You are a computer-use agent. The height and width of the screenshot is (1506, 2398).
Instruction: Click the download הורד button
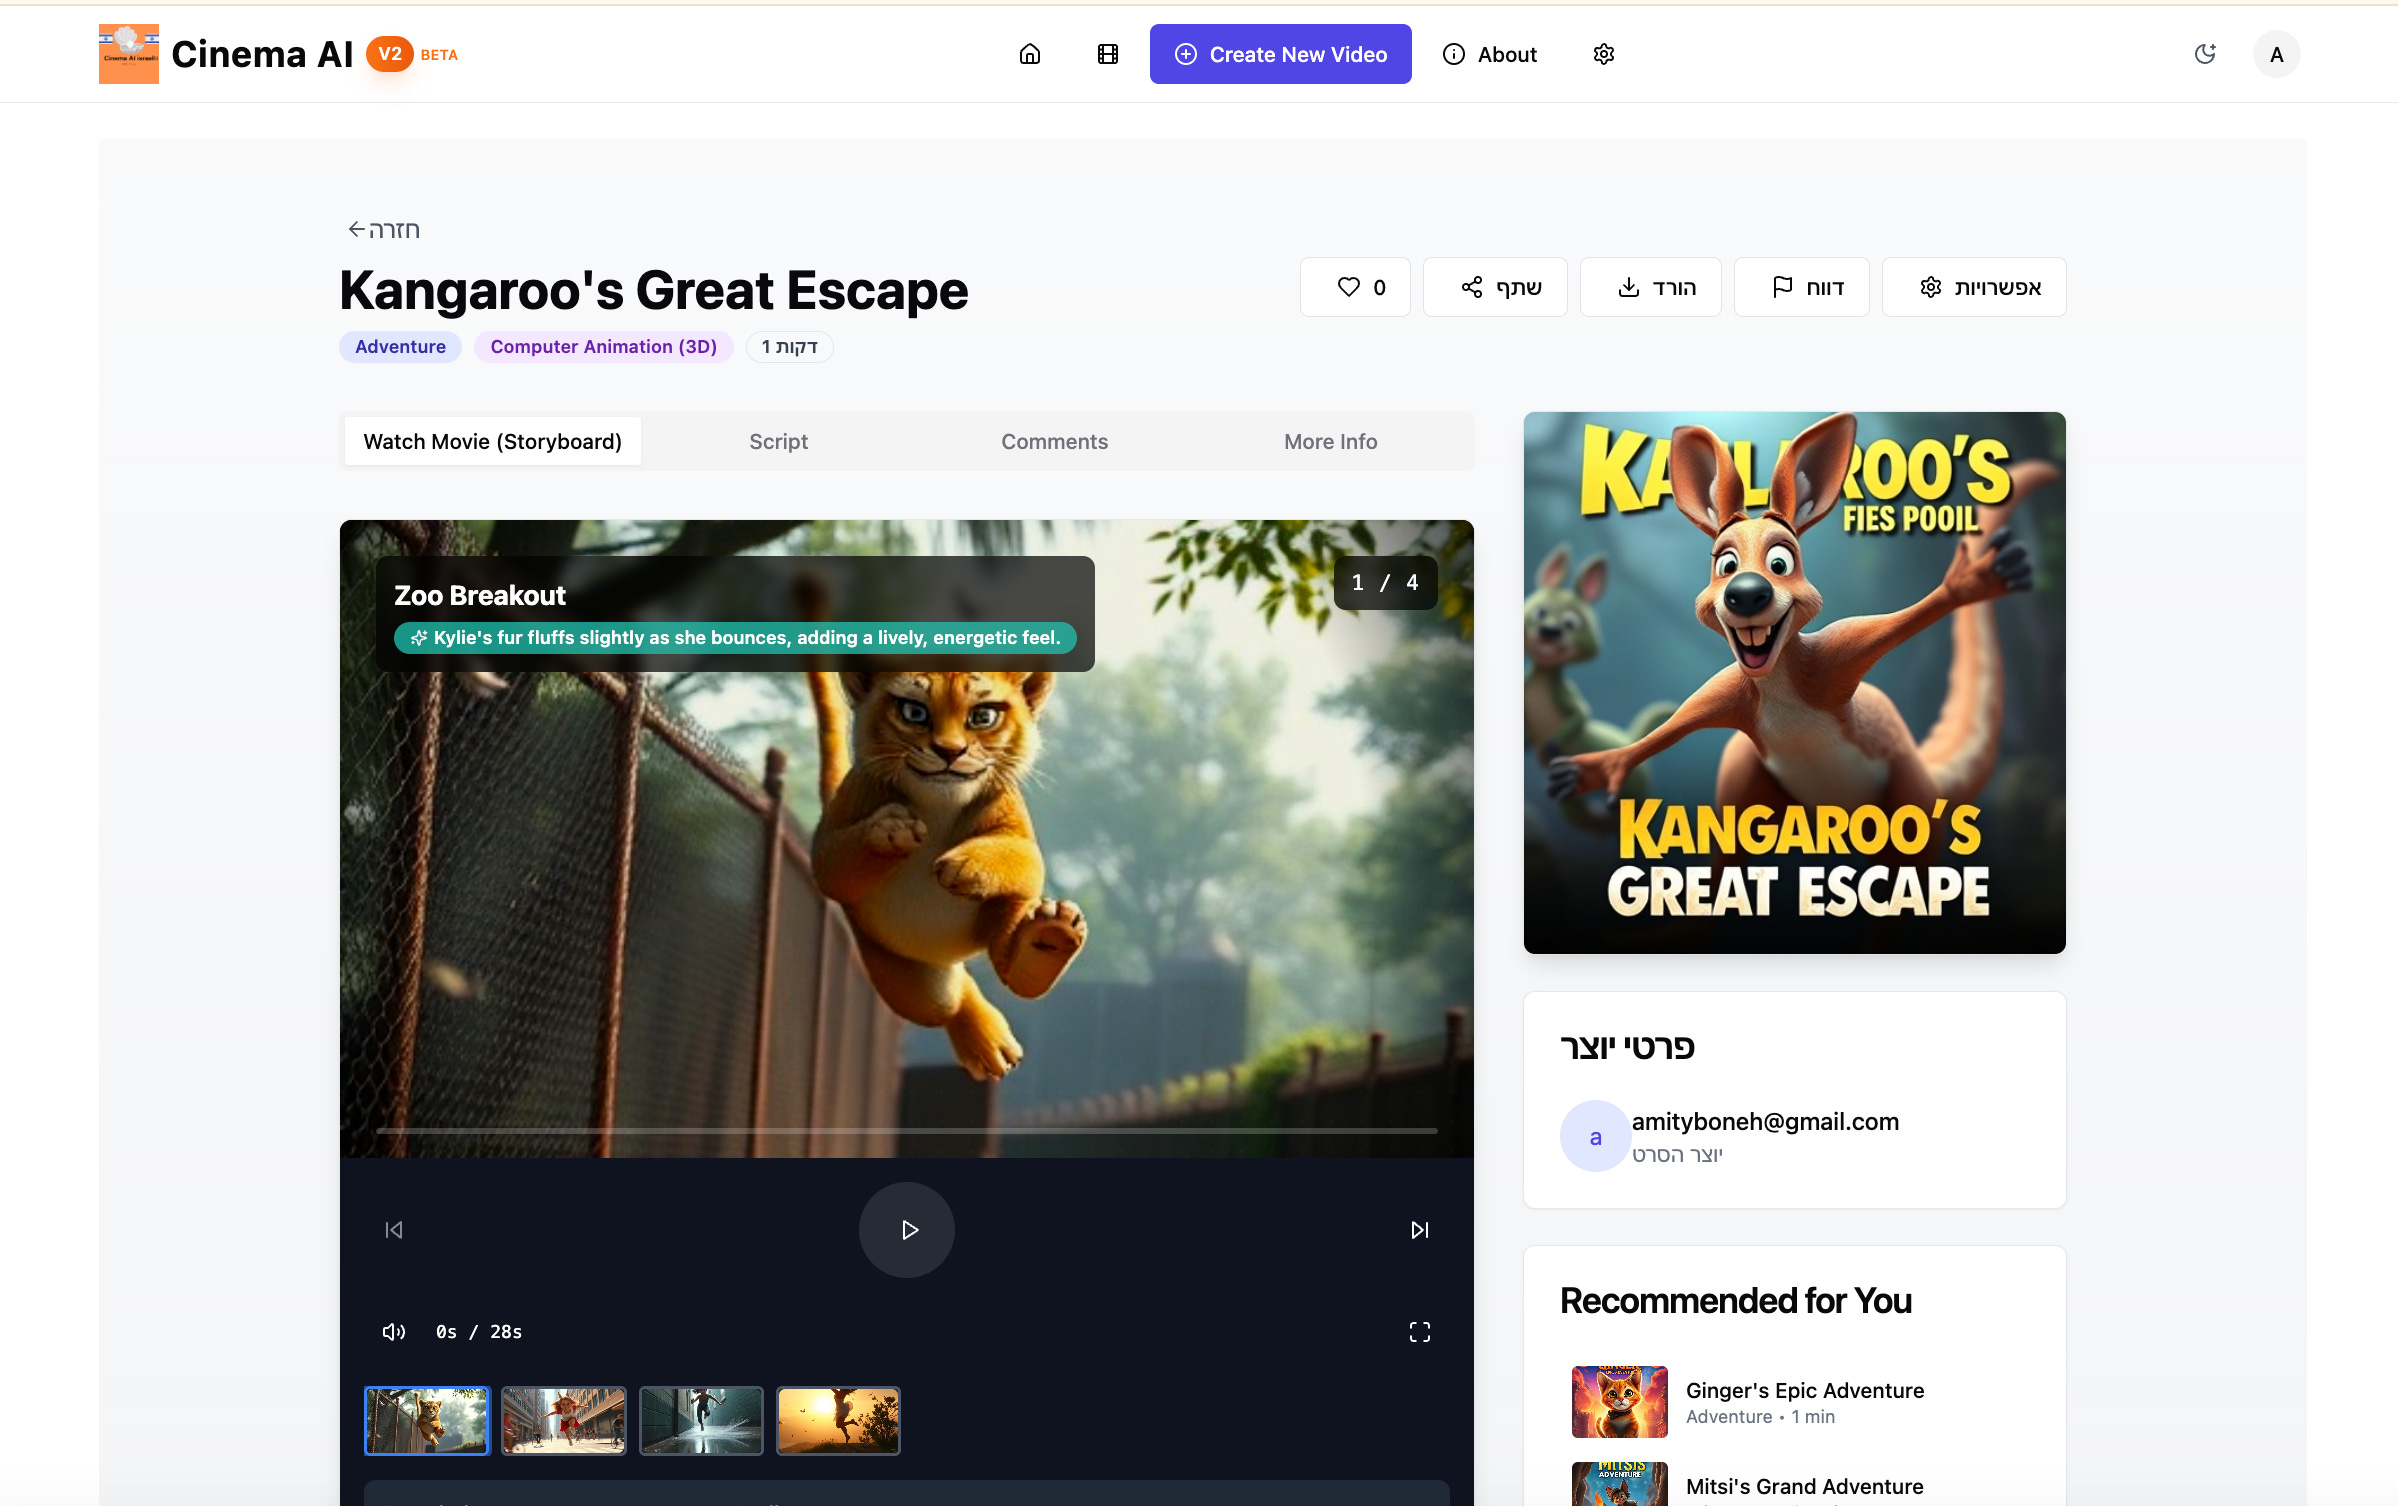click(1650, 287)
